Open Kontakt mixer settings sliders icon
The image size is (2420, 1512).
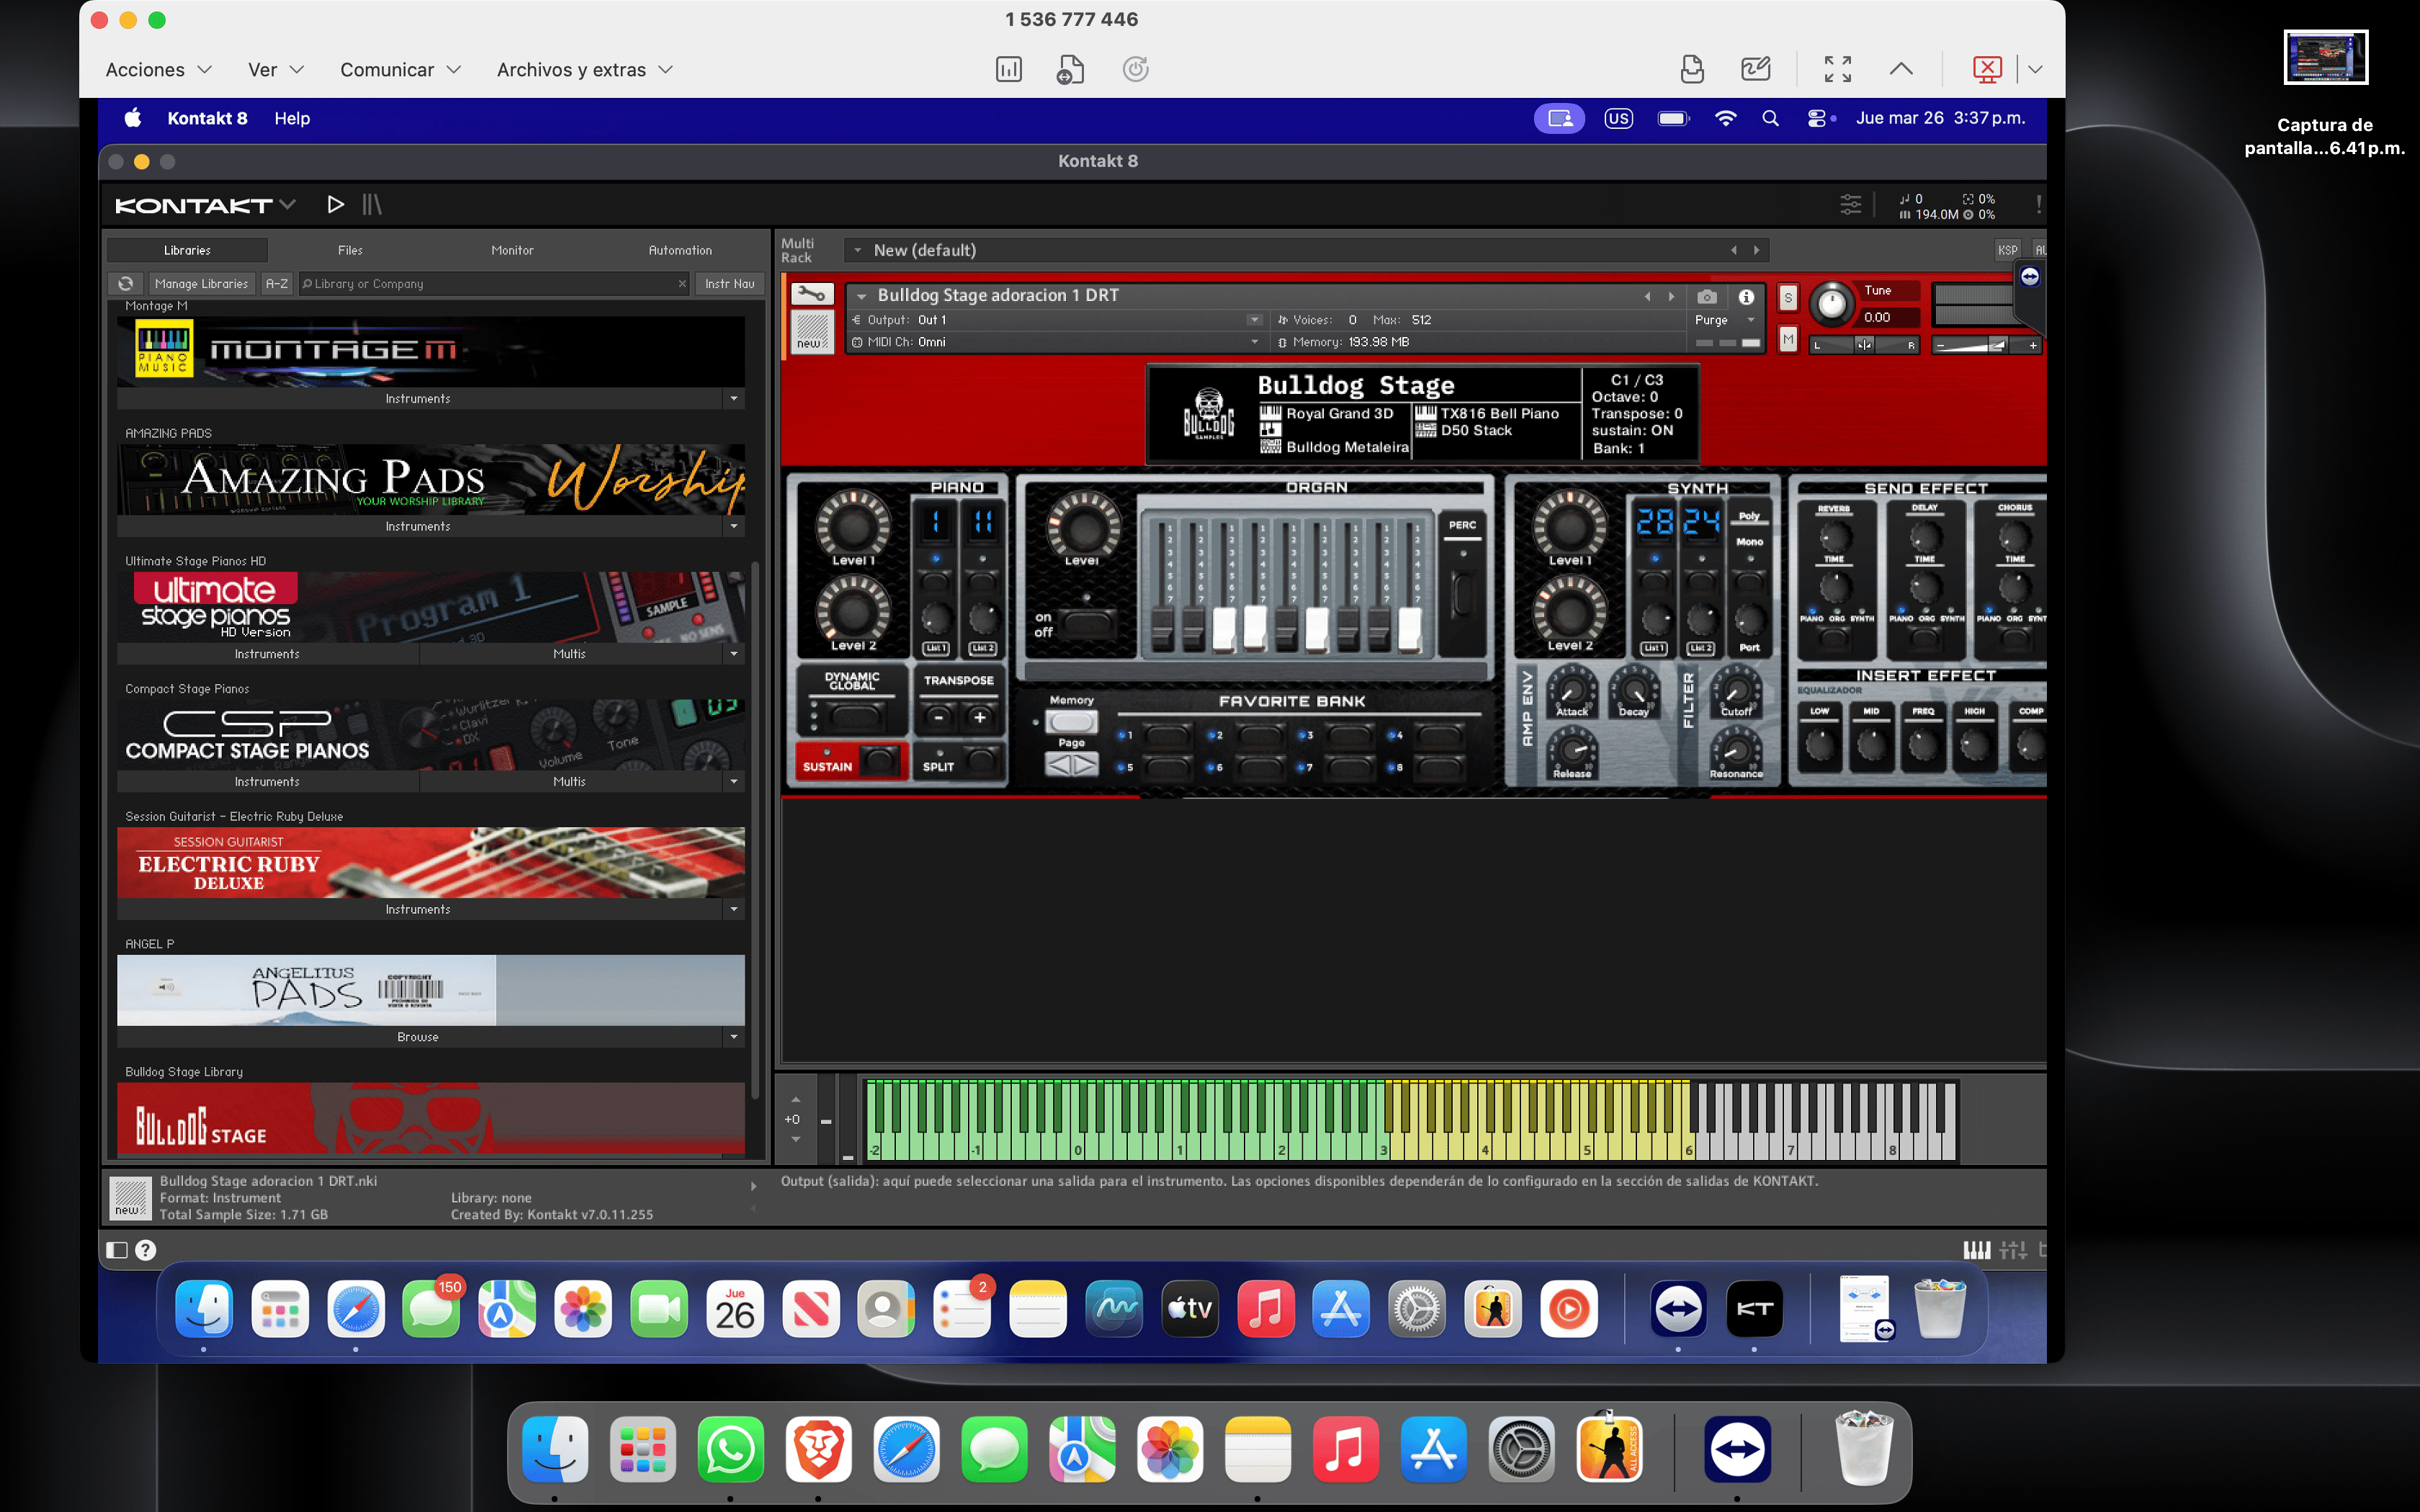coord(1851,204)
